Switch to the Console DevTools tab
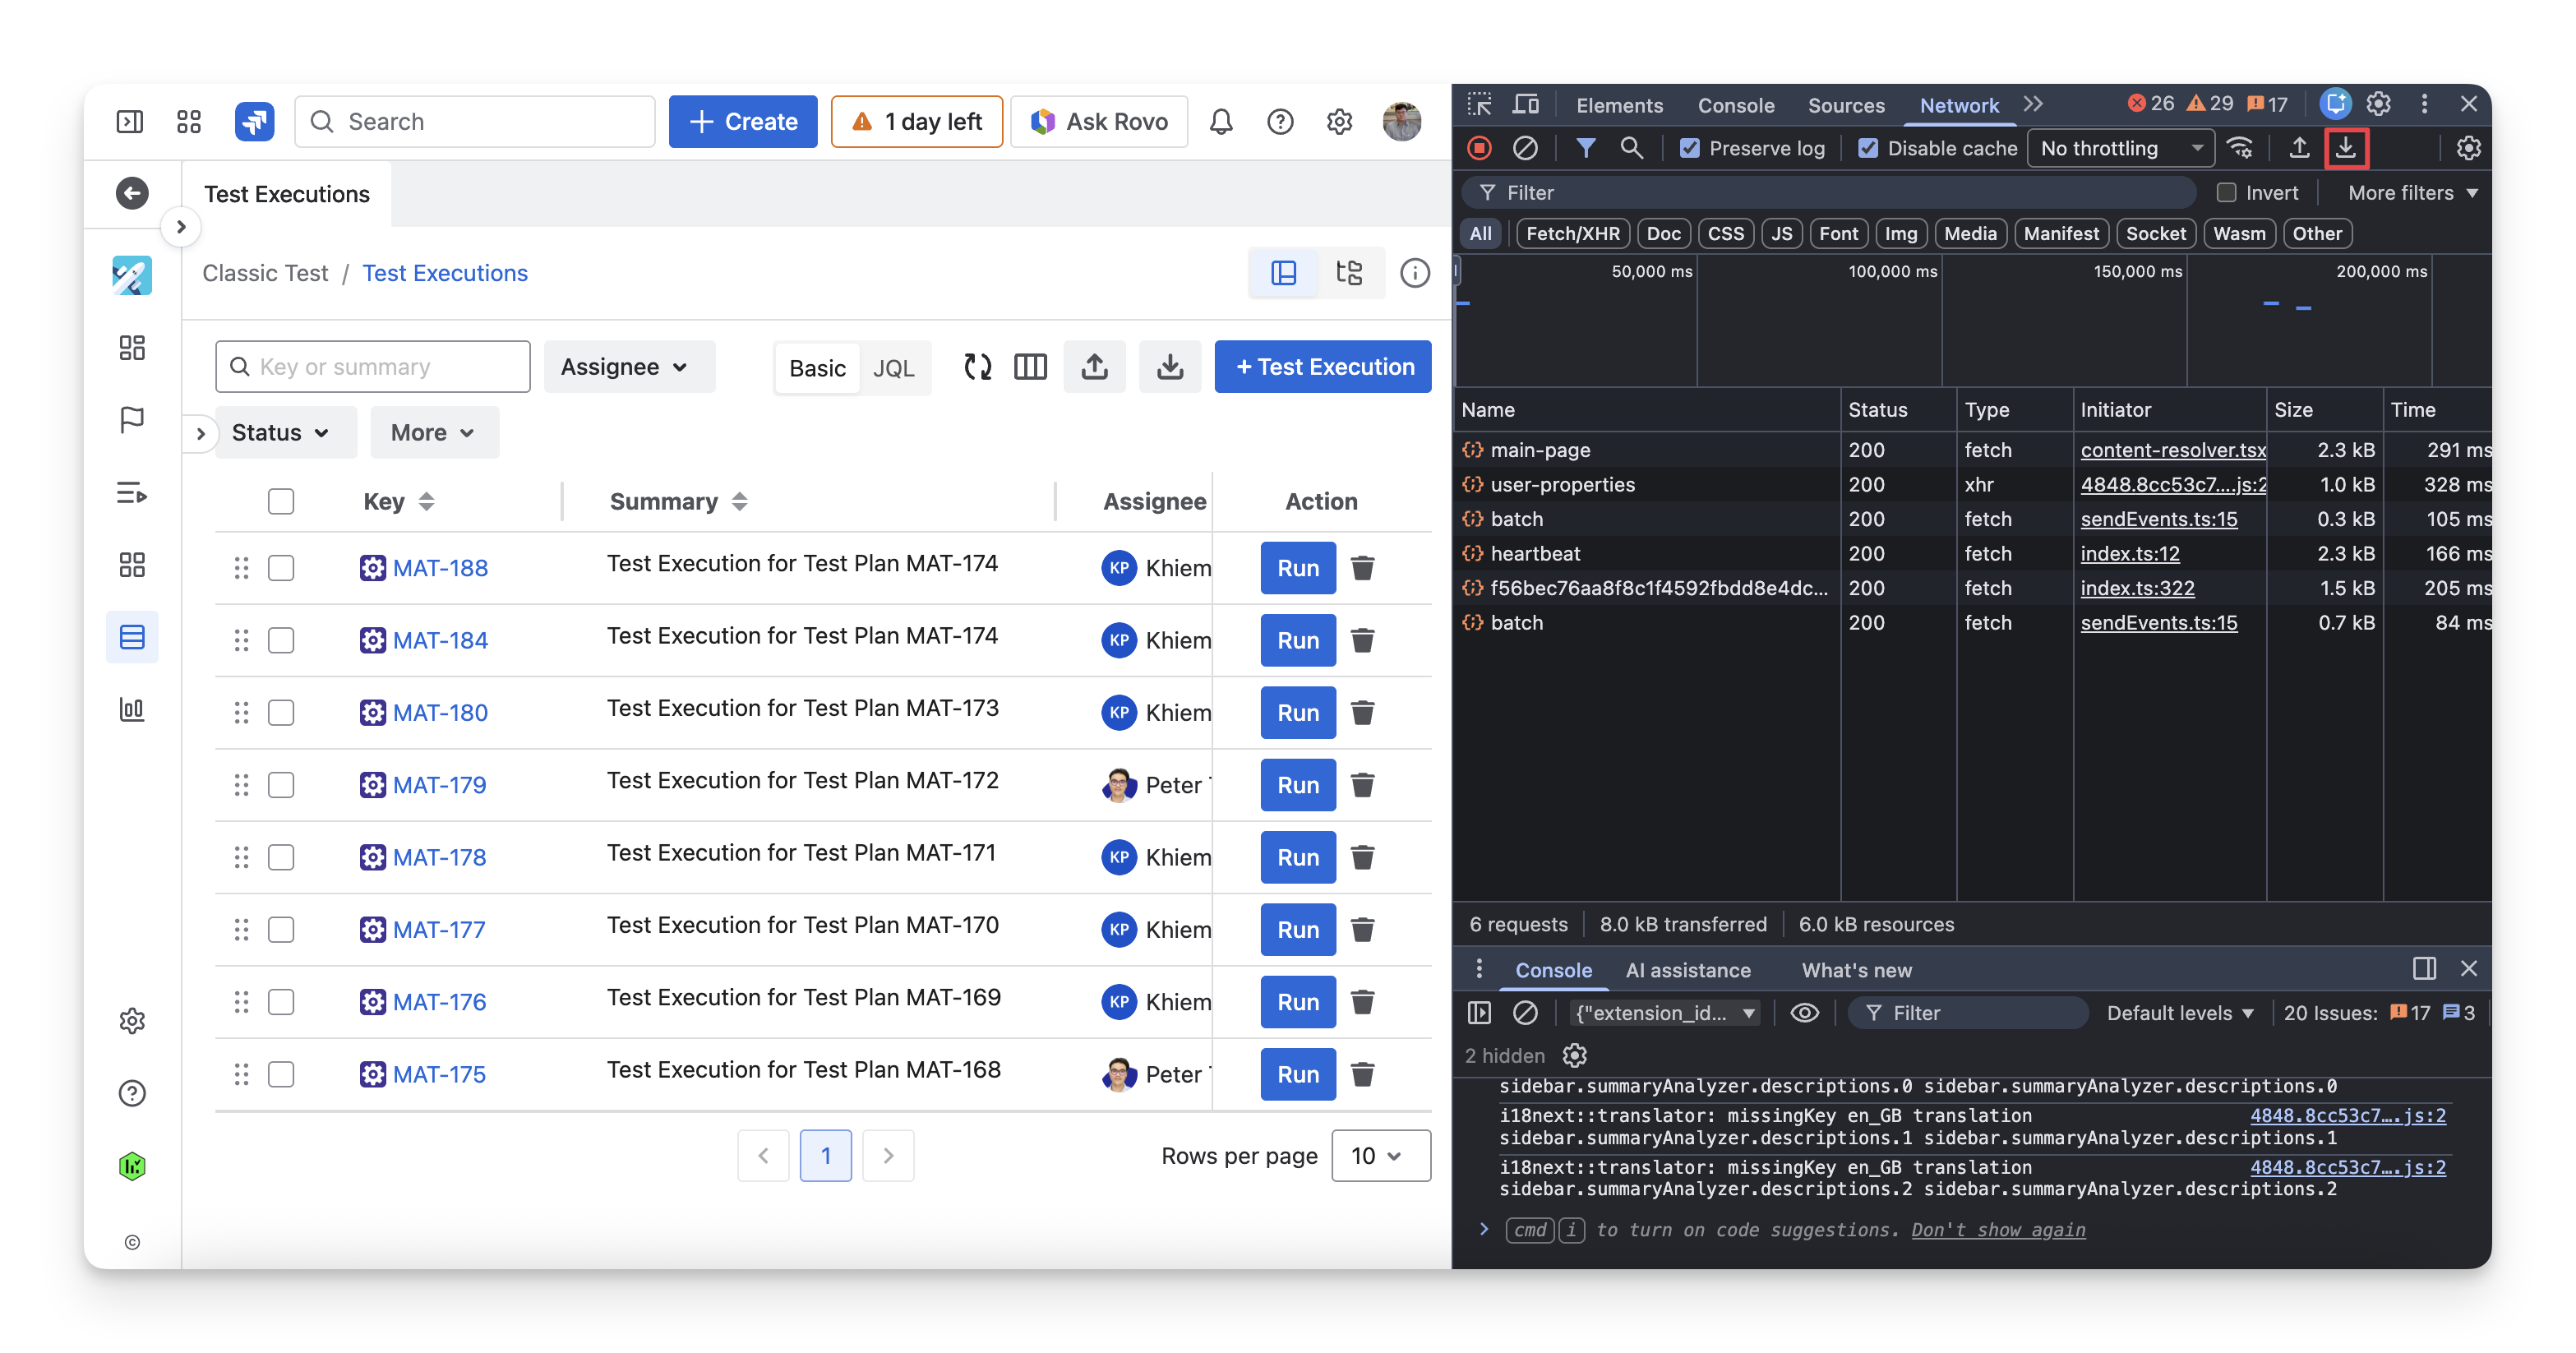The image size is (2576, 1353). click(x=1735, y=105)
